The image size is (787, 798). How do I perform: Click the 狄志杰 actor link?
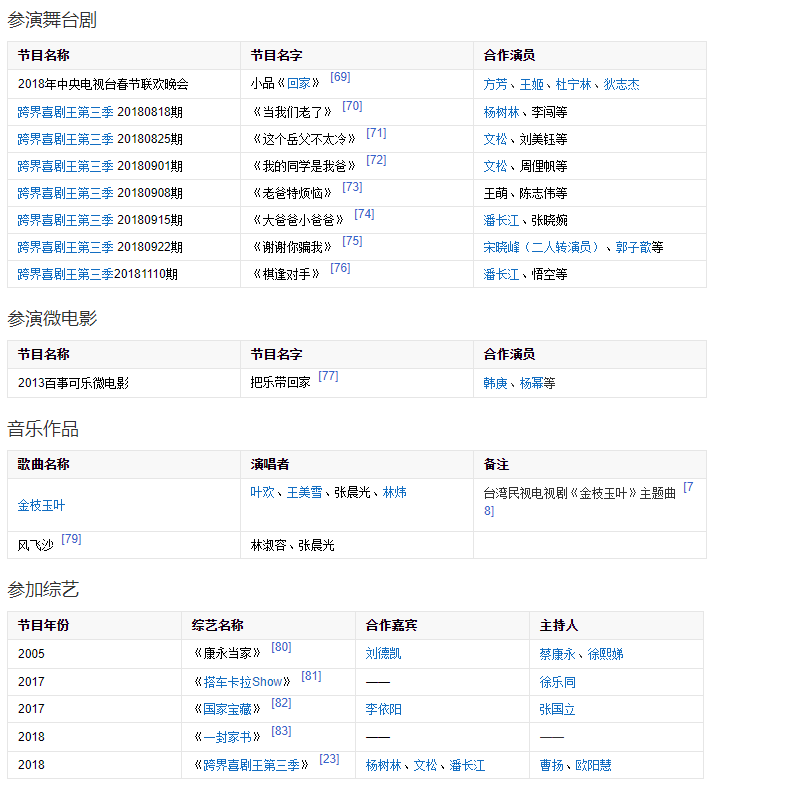coord(621,85)
